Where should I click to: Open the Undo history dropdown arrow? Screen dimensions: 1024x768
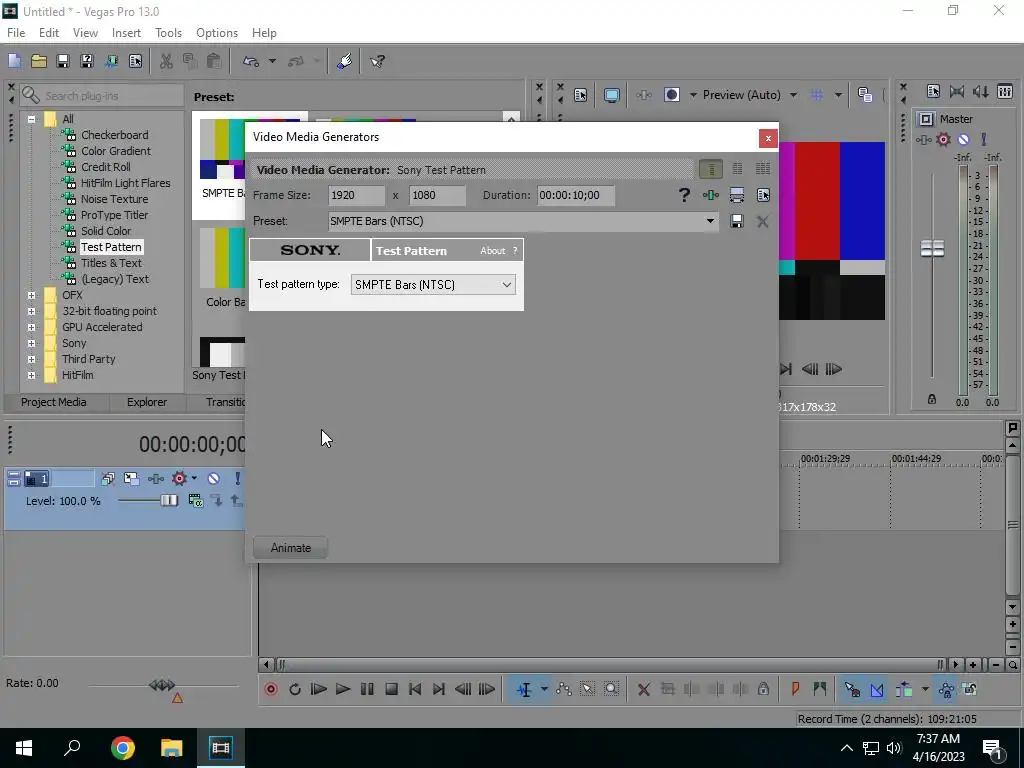coord(272,61)
